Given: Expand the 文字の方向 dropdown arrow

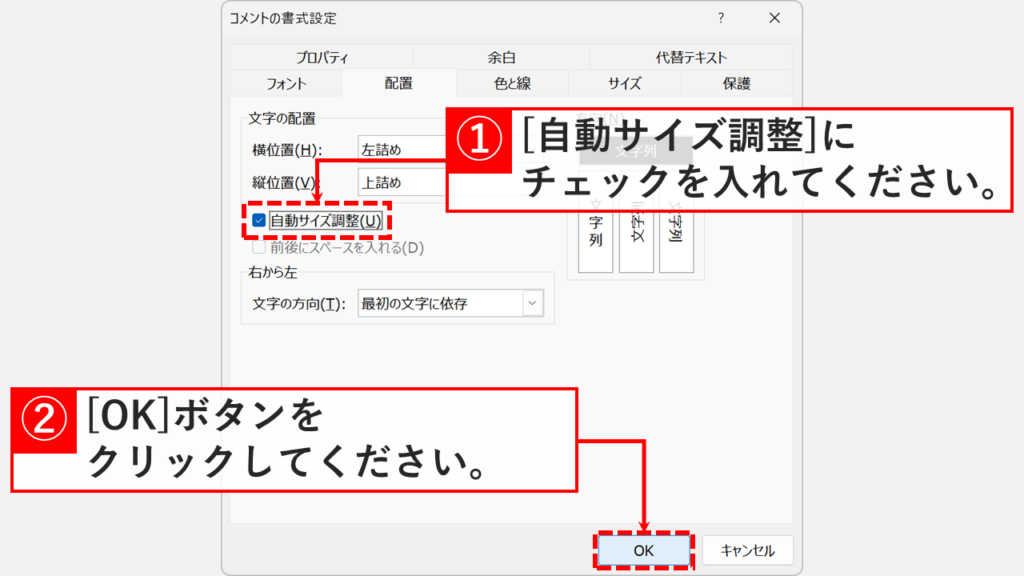Looking at the screenshot, I should click(532, 303).
